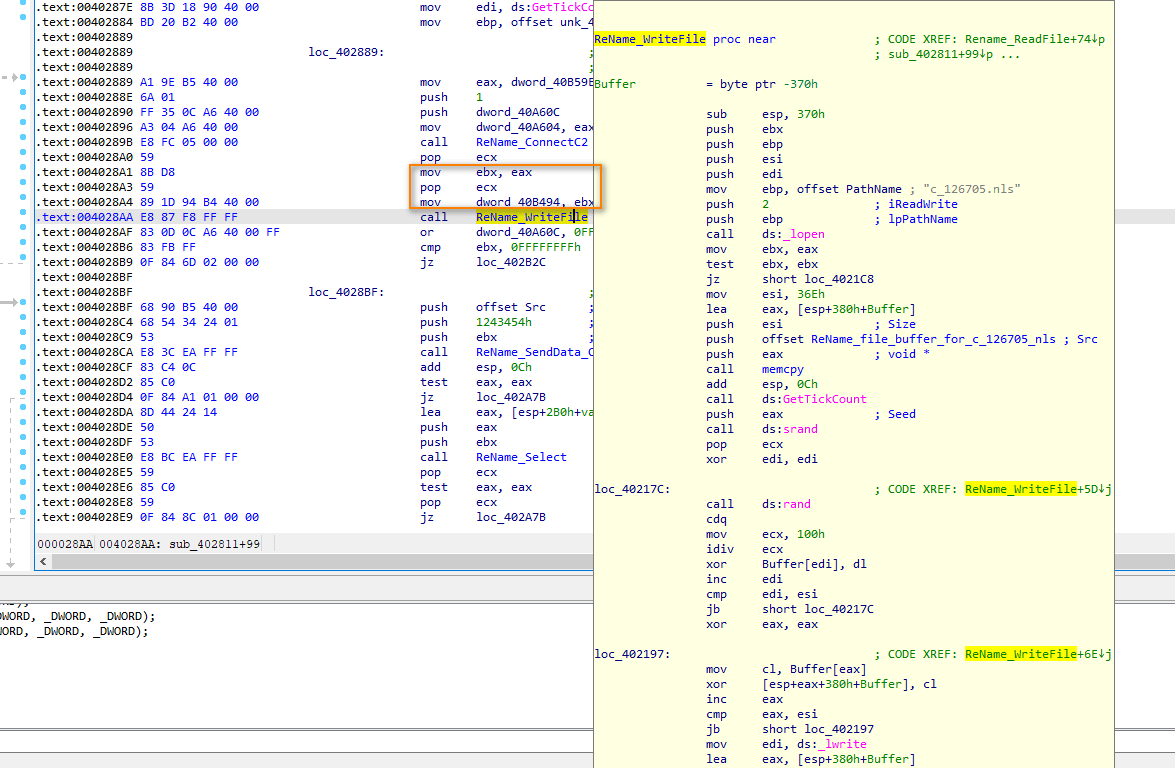This screenshot has height=768, width=1175.
Task: Select the loc_402889 label
Action: click(x=346, y=52)
